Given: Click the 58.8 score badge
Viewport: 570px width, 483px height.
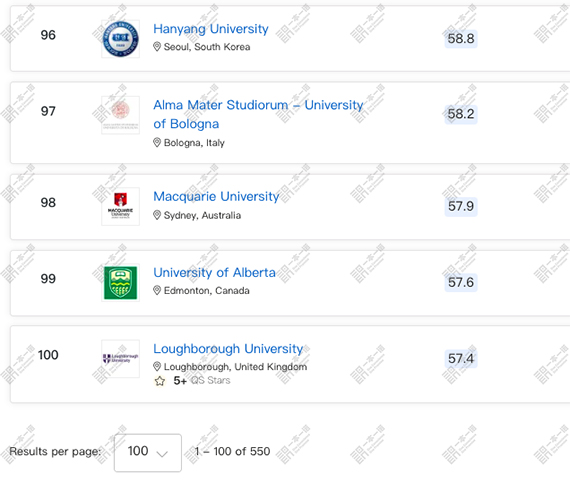Looking at the screenshot, I should tap(461, 39).
